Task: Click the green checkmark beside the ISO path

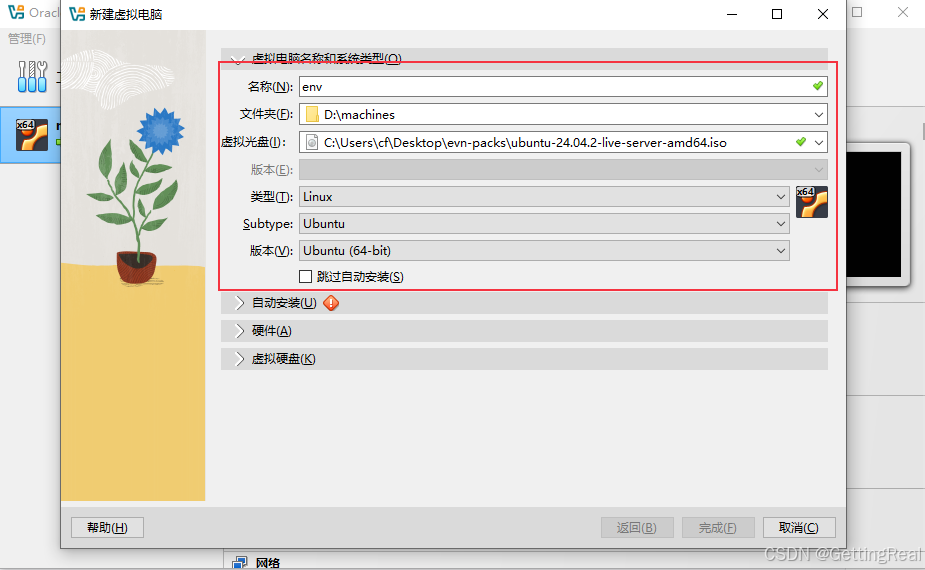Action: 801,142
